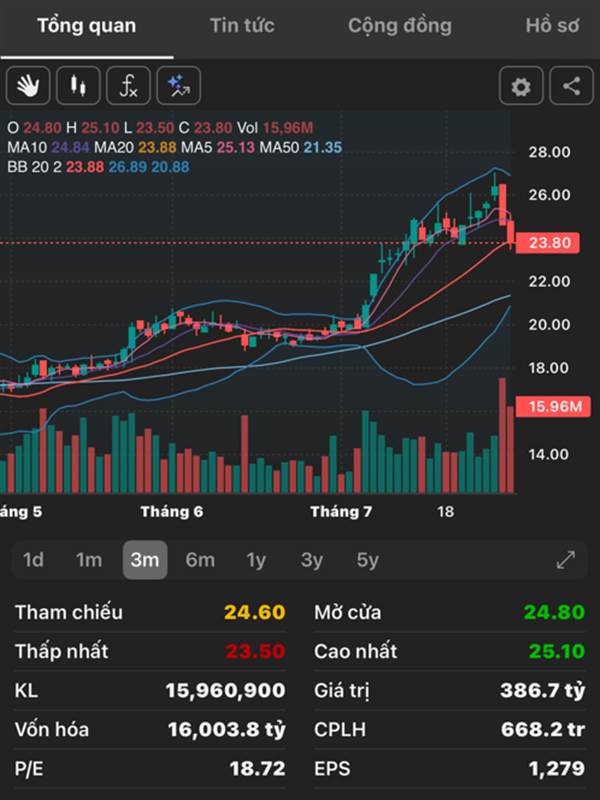Open the Cộng đồng tab
Screen dimensions: 600x800
[400, 26]
